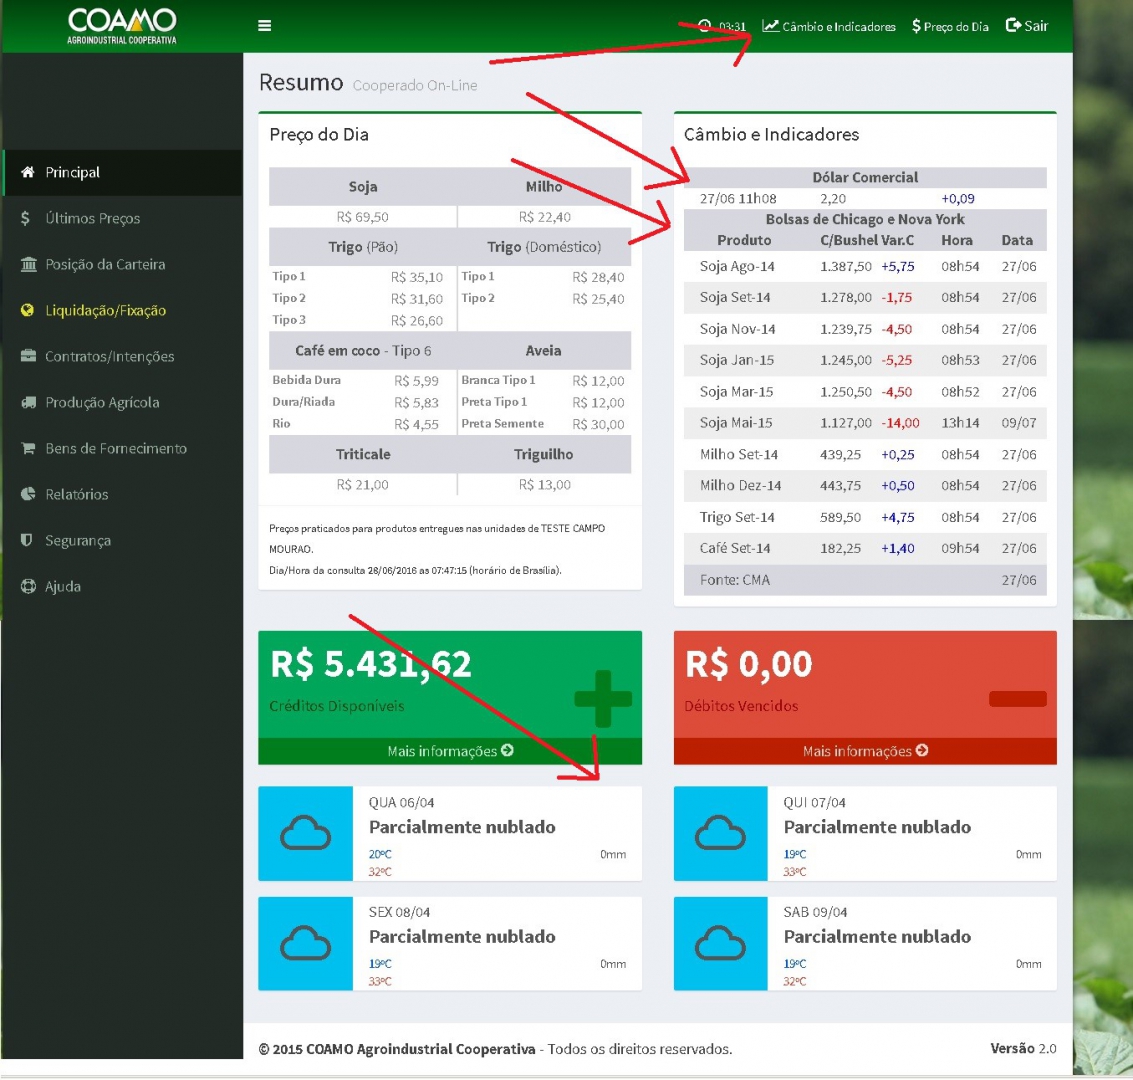The image size is (1133, 1080).
Task: Open Contratos/Intenções in the sidebar
Action: point(109,356)
